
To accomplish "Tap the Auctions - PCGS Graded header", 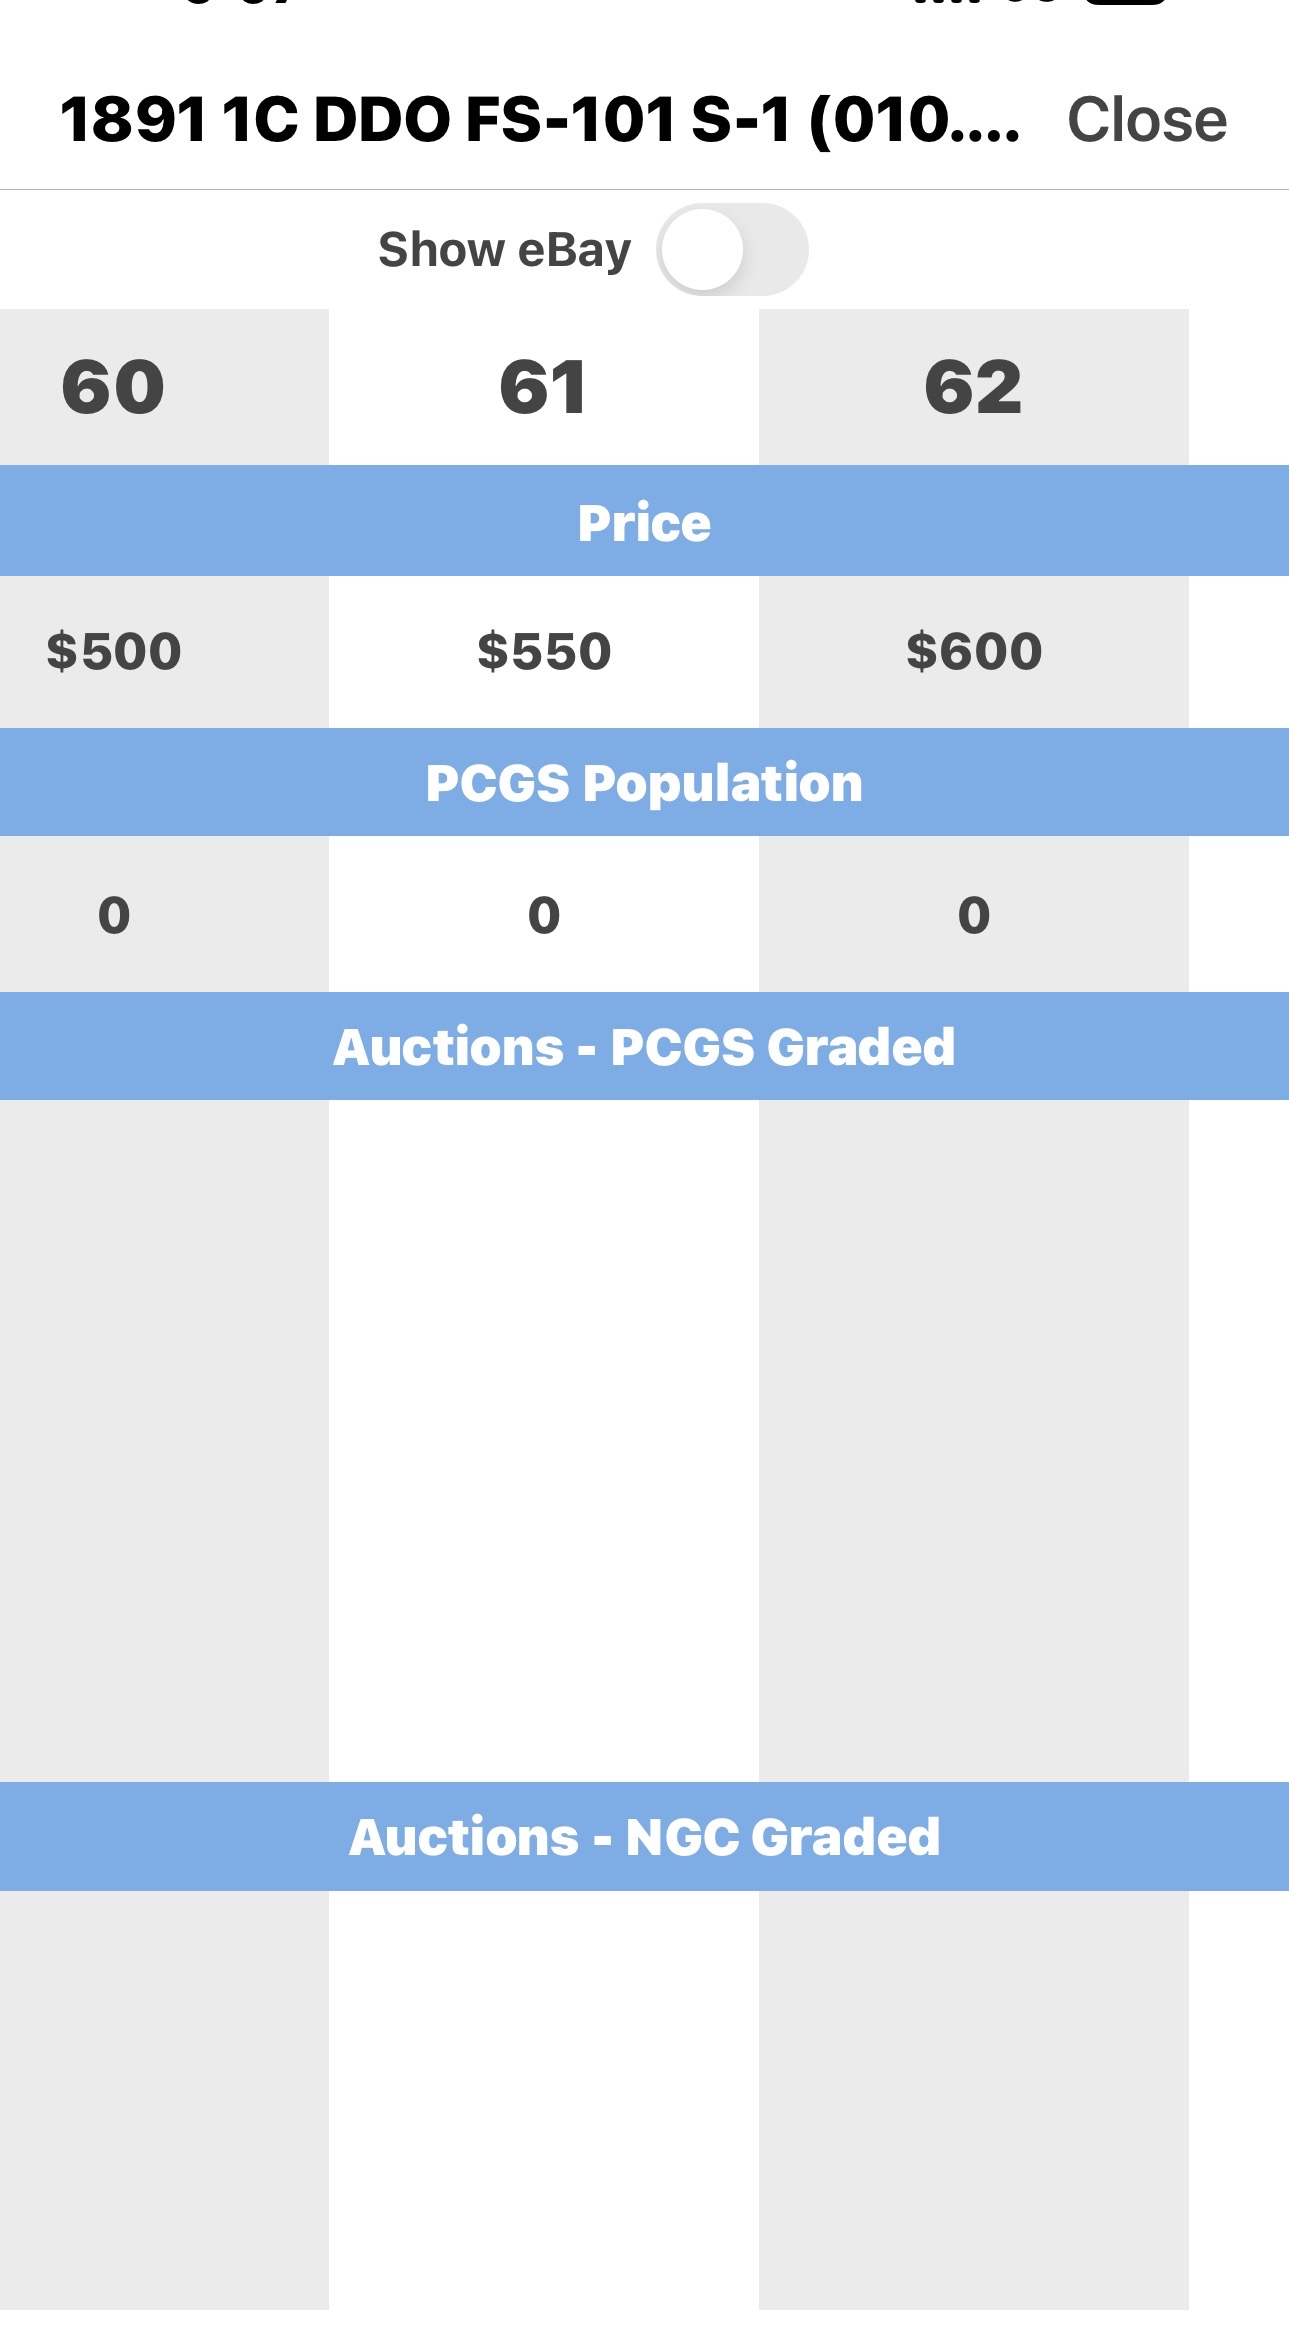I will 644,1046.
